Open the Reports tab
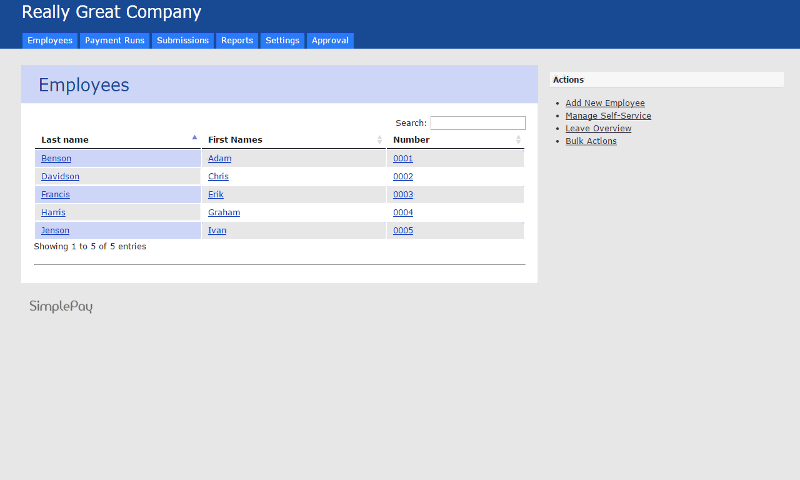The width and height of the screenshot is (800, 480). tap(237, 41)
